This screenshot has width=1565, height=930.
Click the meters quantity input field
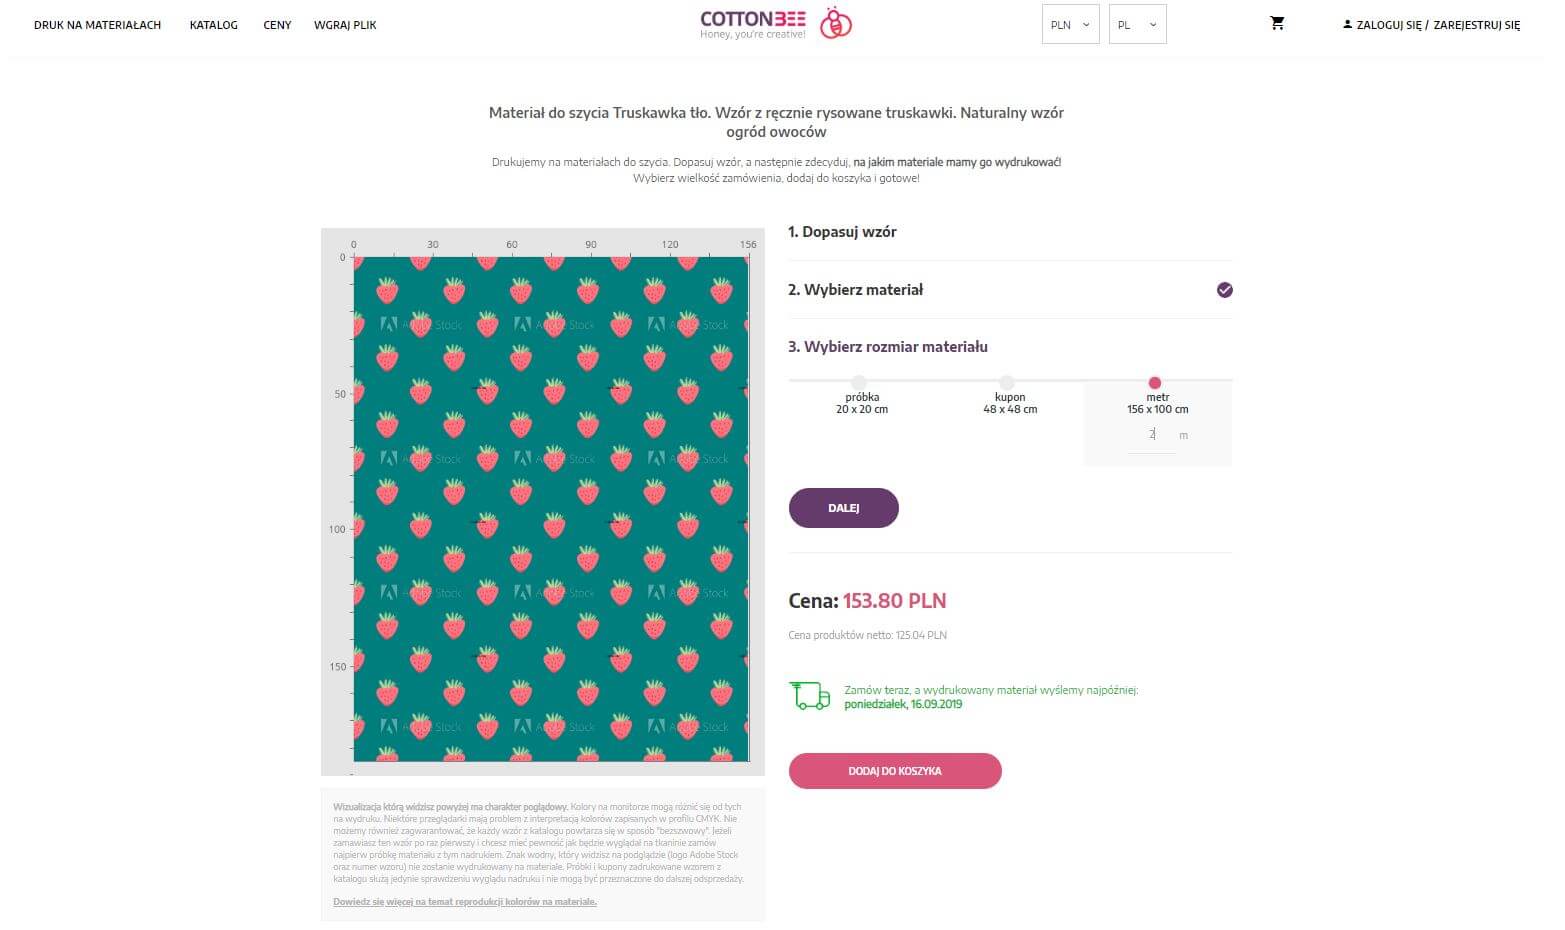point(1152,435)
